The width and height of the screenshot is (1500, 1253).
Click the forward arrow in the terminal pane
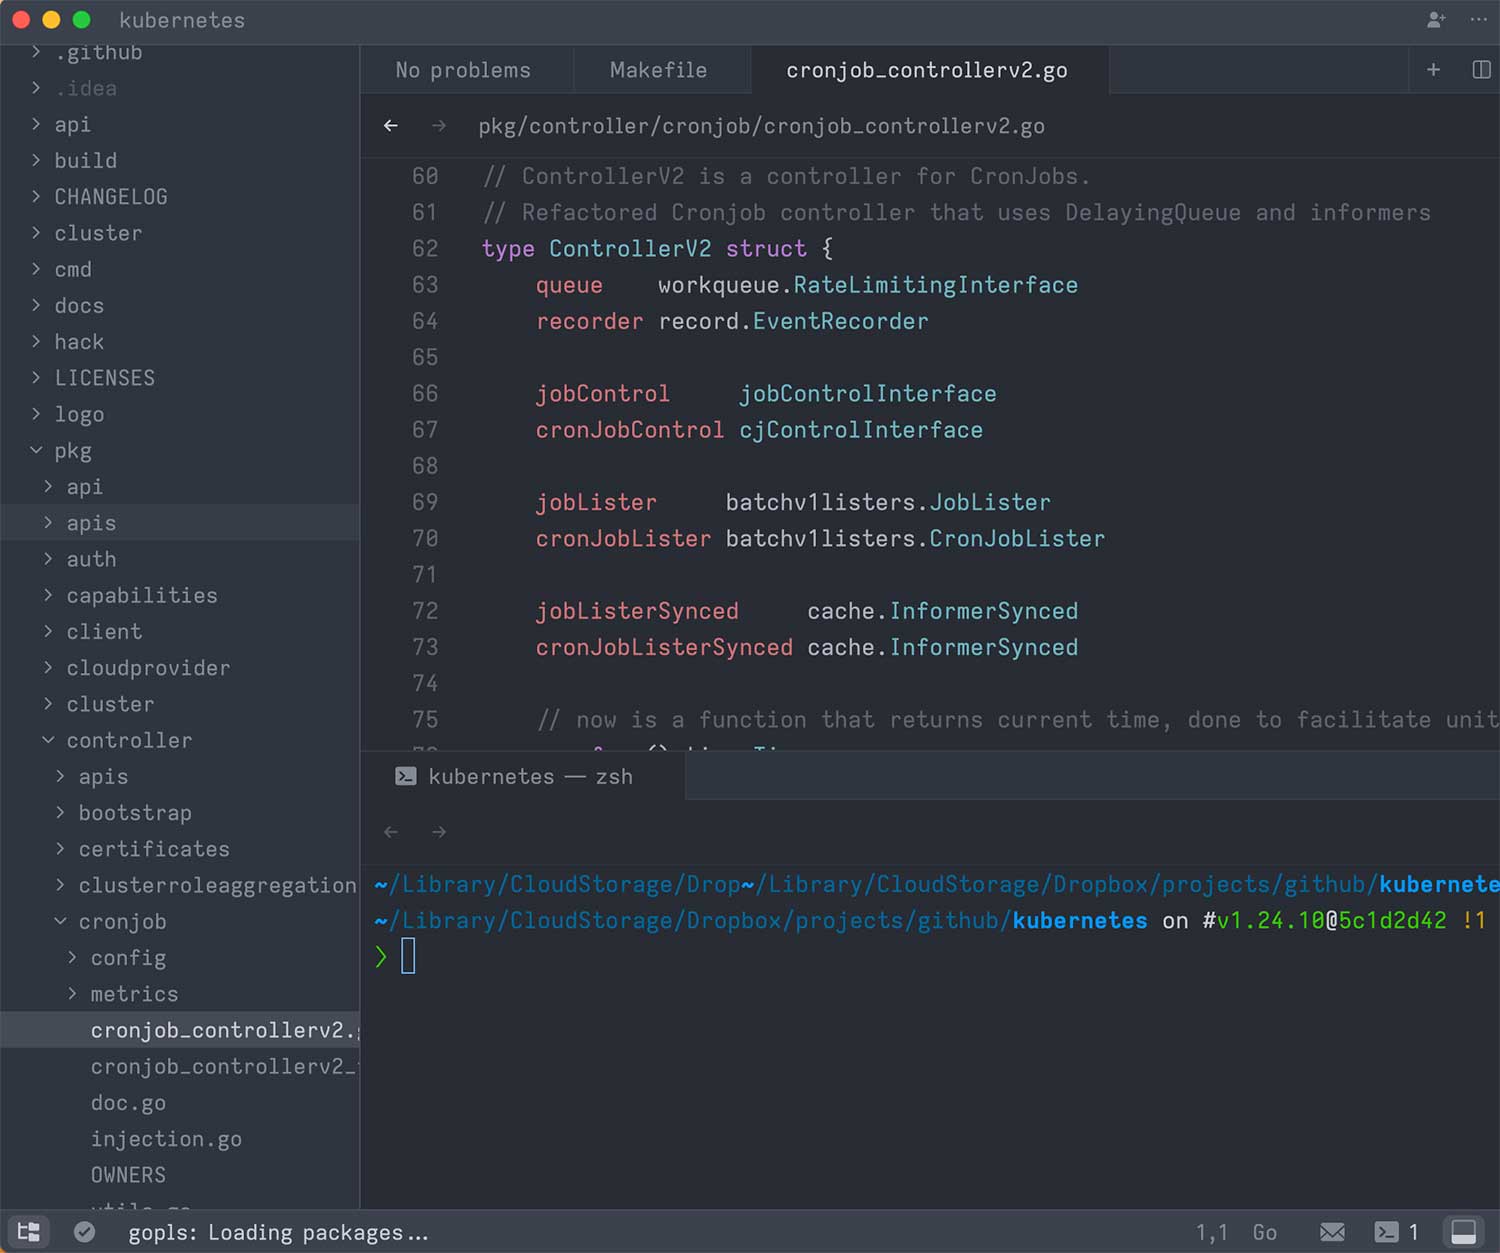(439, 832)
